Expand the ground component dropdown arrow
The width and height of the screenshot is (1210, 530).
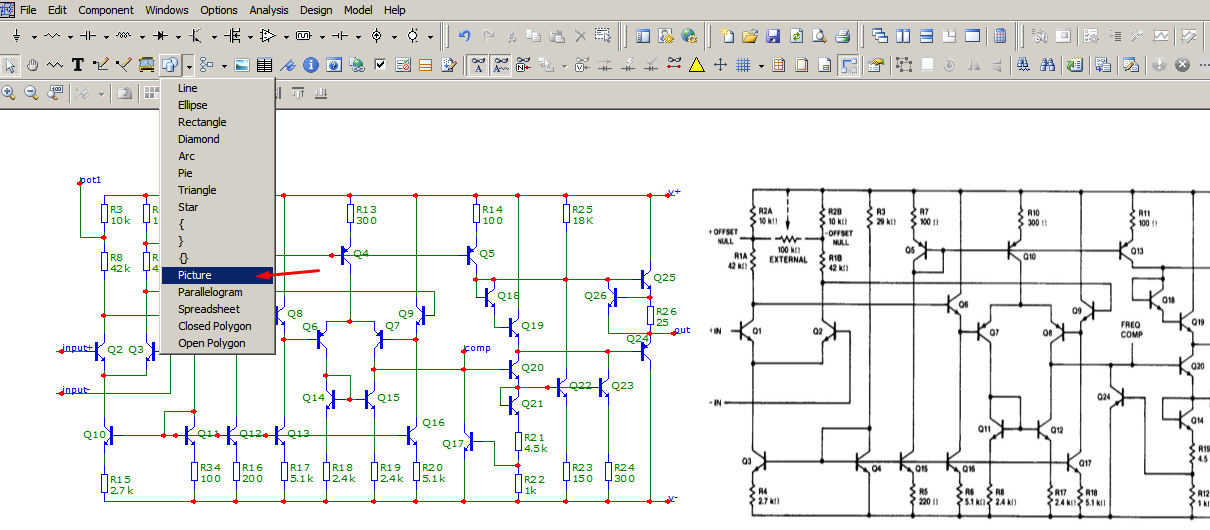[35, 36]
